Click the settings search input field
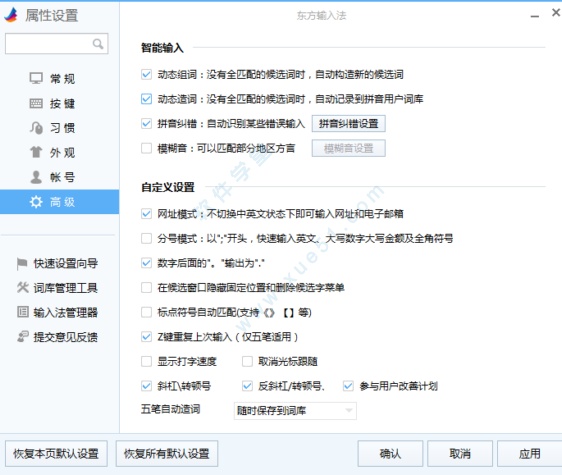 pos(57,44)
